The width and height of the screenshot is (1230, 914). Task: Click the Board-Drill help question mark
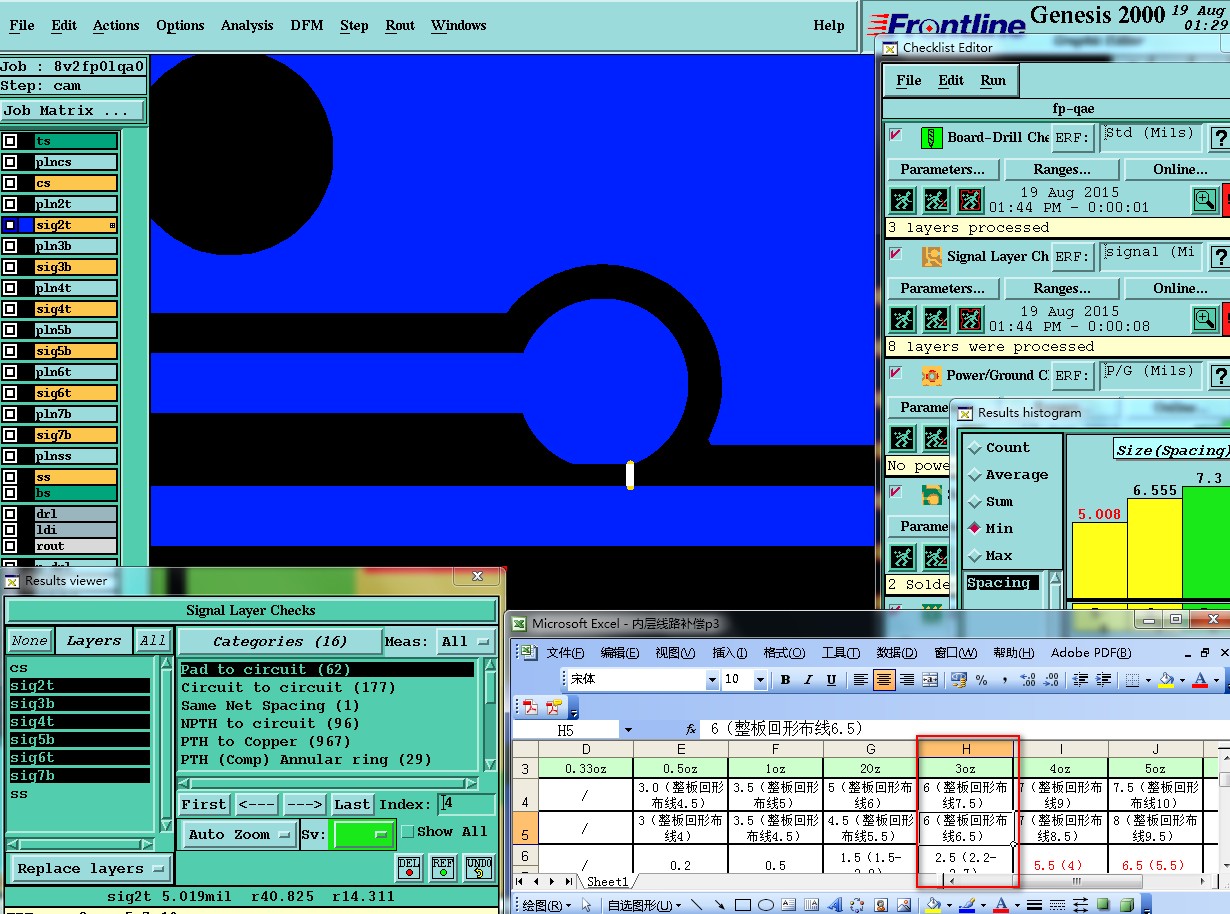[1219, 138]
